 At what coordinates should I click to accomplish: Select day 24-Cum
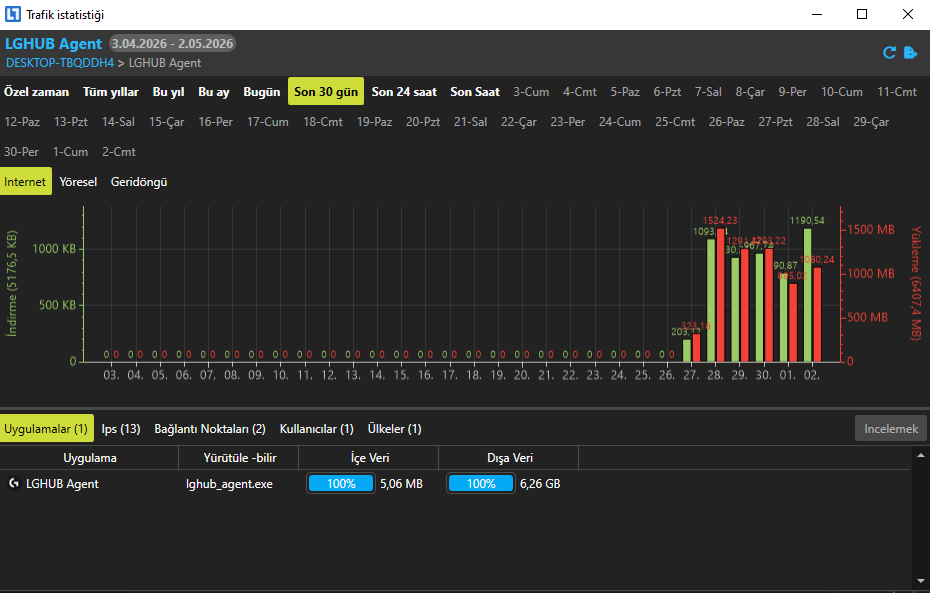[x=620, y=122]
